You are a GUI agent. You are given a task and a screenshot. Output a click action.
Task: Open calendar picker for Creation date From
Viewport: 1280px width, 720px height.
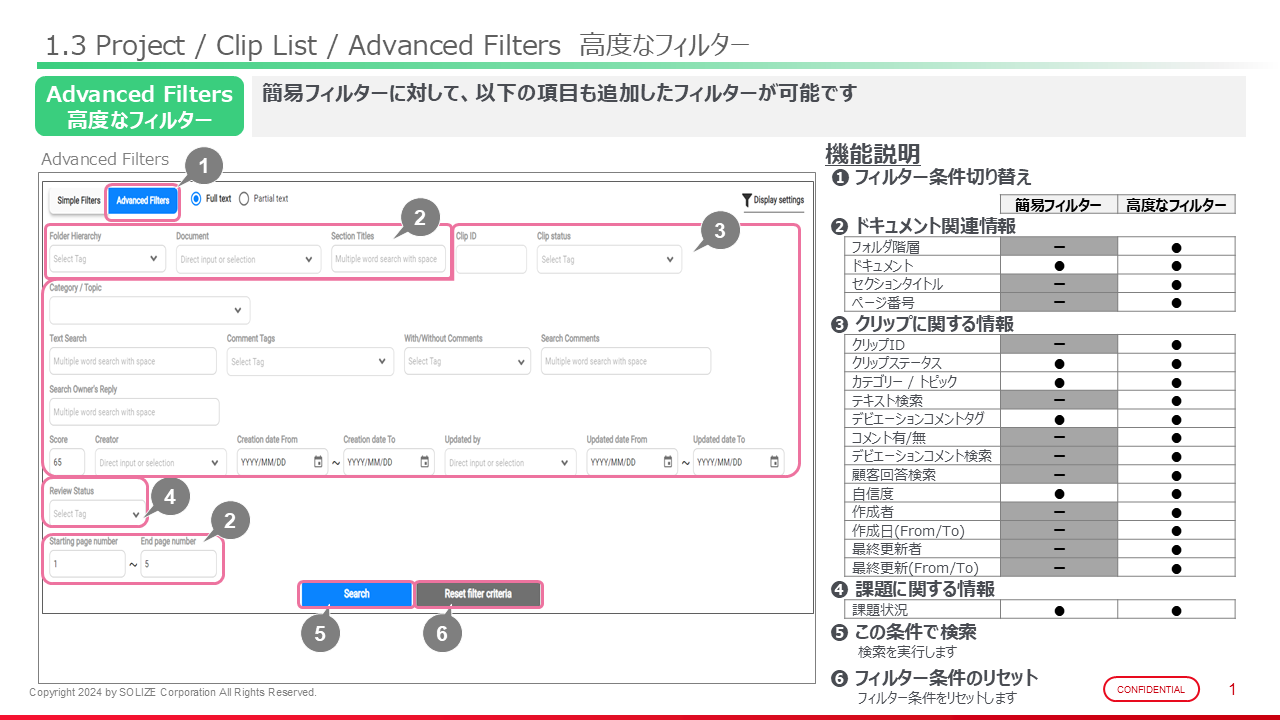(x=318, y=462)
